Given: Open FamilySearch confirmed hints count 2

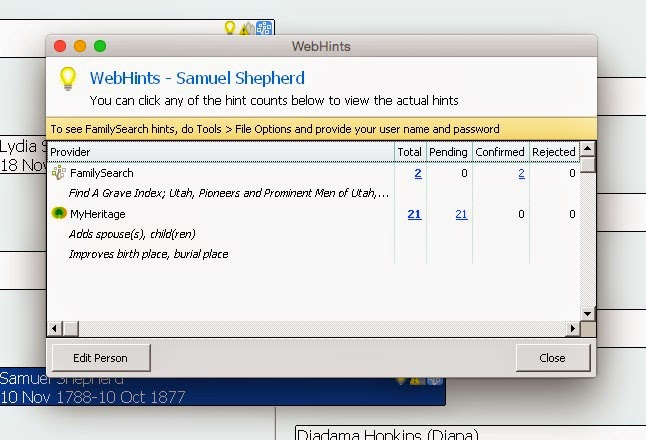Looking at the screenshot, I should point(521,173).
